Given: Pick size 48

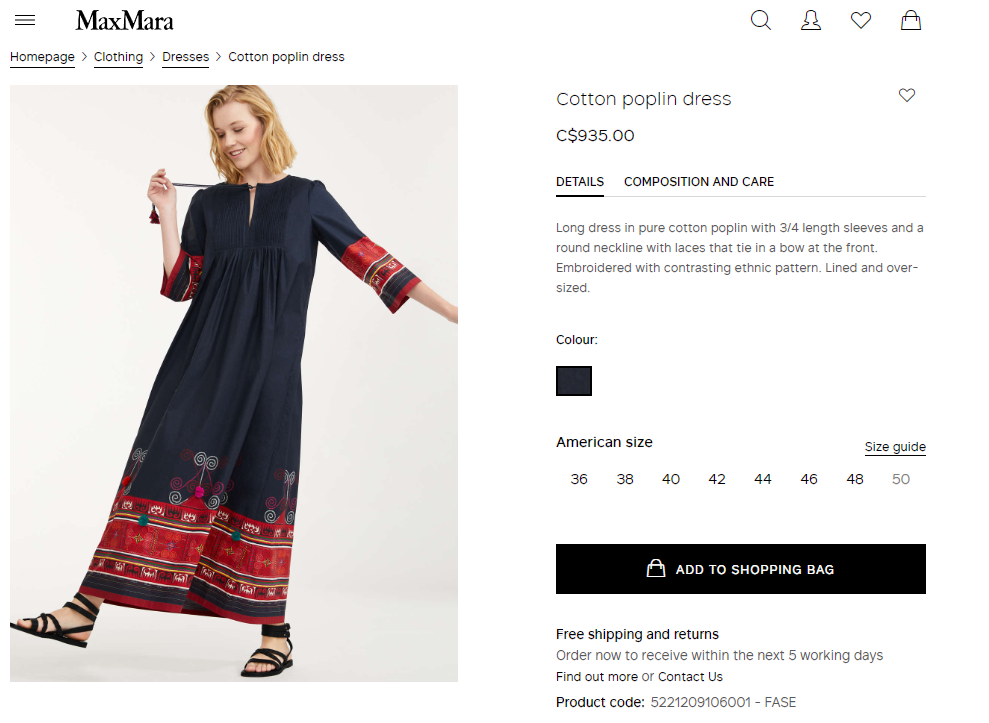Looking at the screenshot, I should 855,479.
